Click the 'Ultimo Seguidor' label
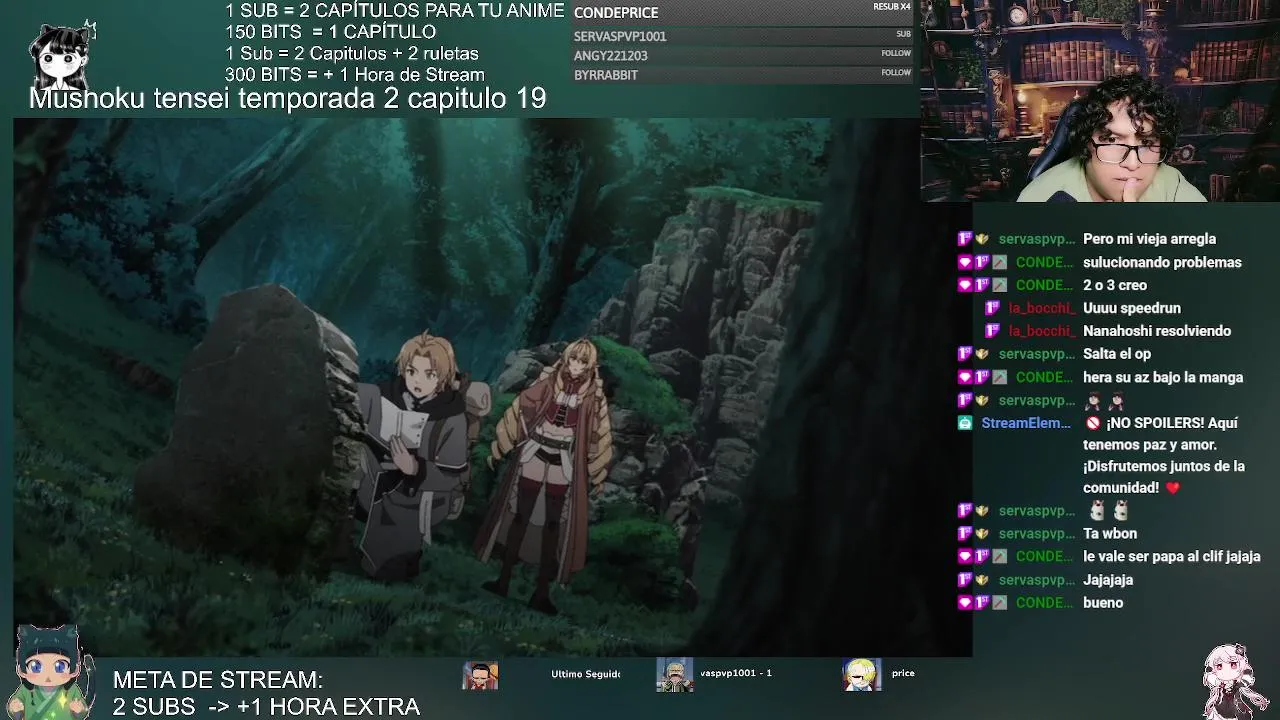Screen dimensions: 1280x720 tap(586, 674)
